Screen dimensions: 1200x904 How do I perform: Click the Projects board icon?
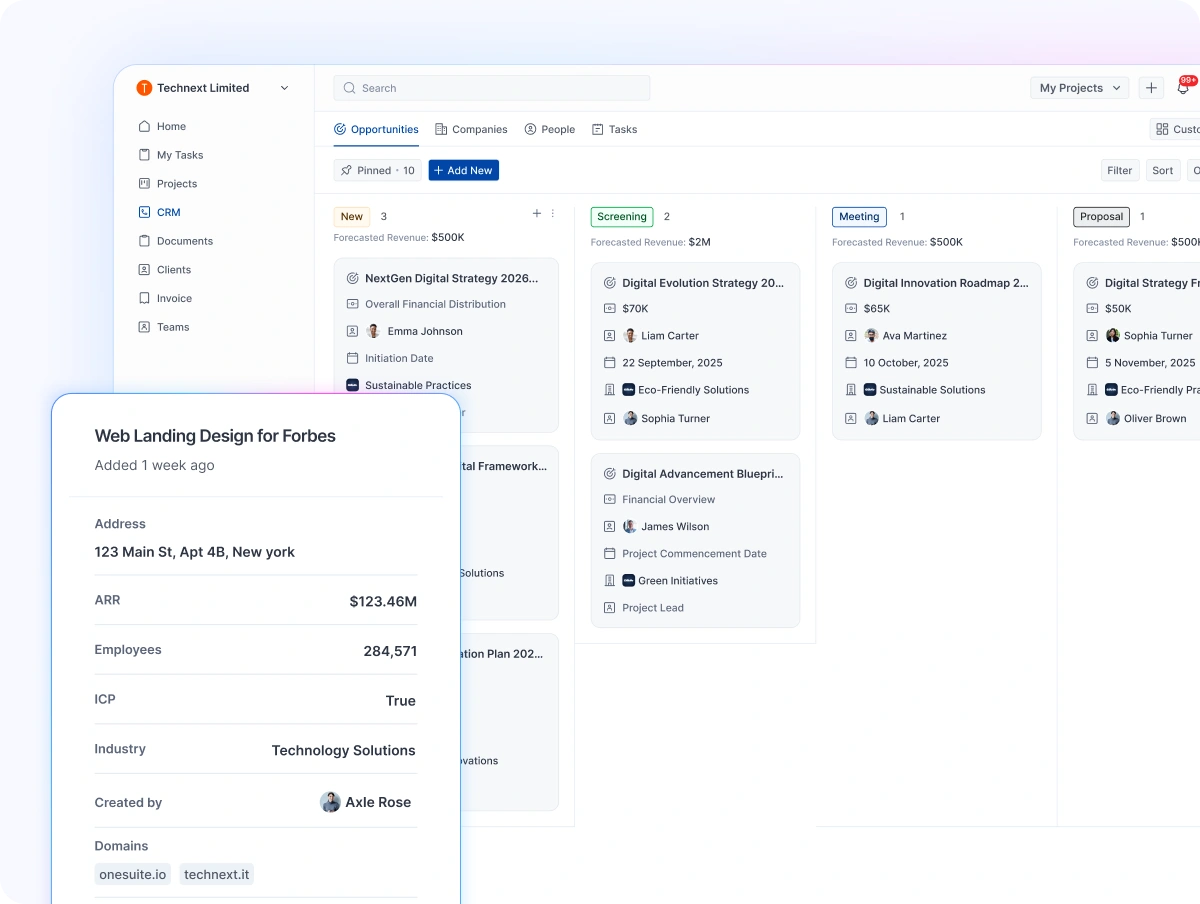(x=144, y=184)
